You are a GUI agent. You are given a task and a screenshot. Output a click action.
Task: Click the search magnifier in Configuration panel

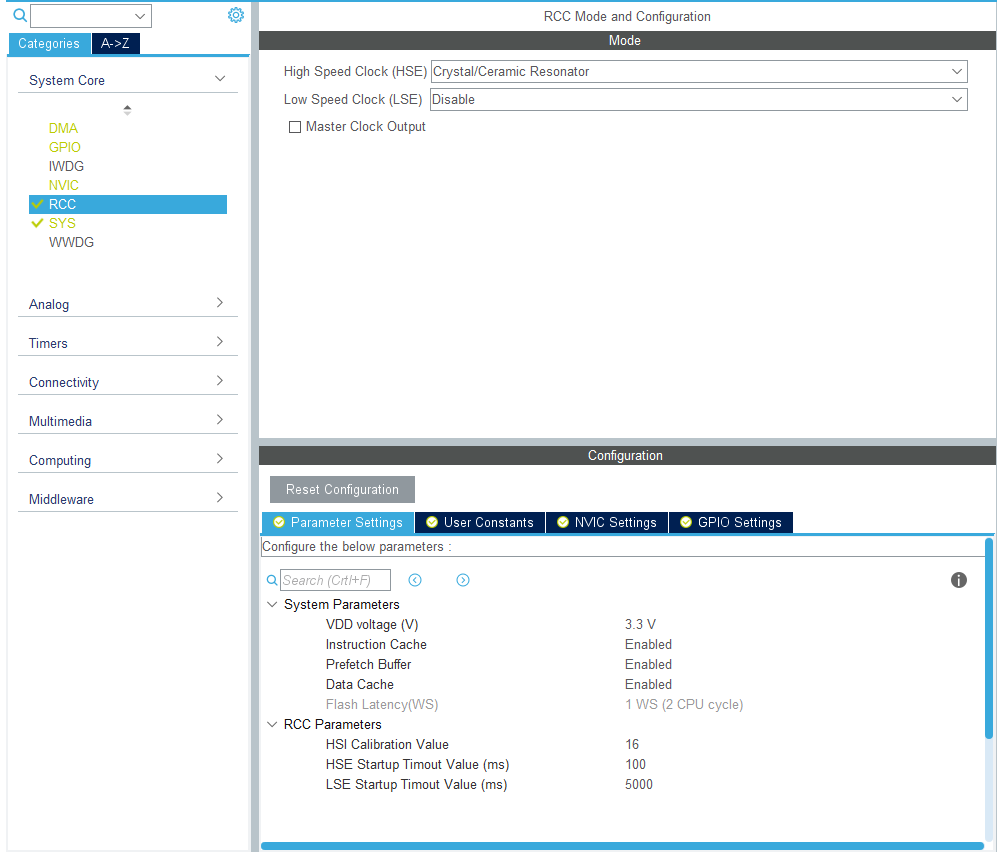point(272,580)
